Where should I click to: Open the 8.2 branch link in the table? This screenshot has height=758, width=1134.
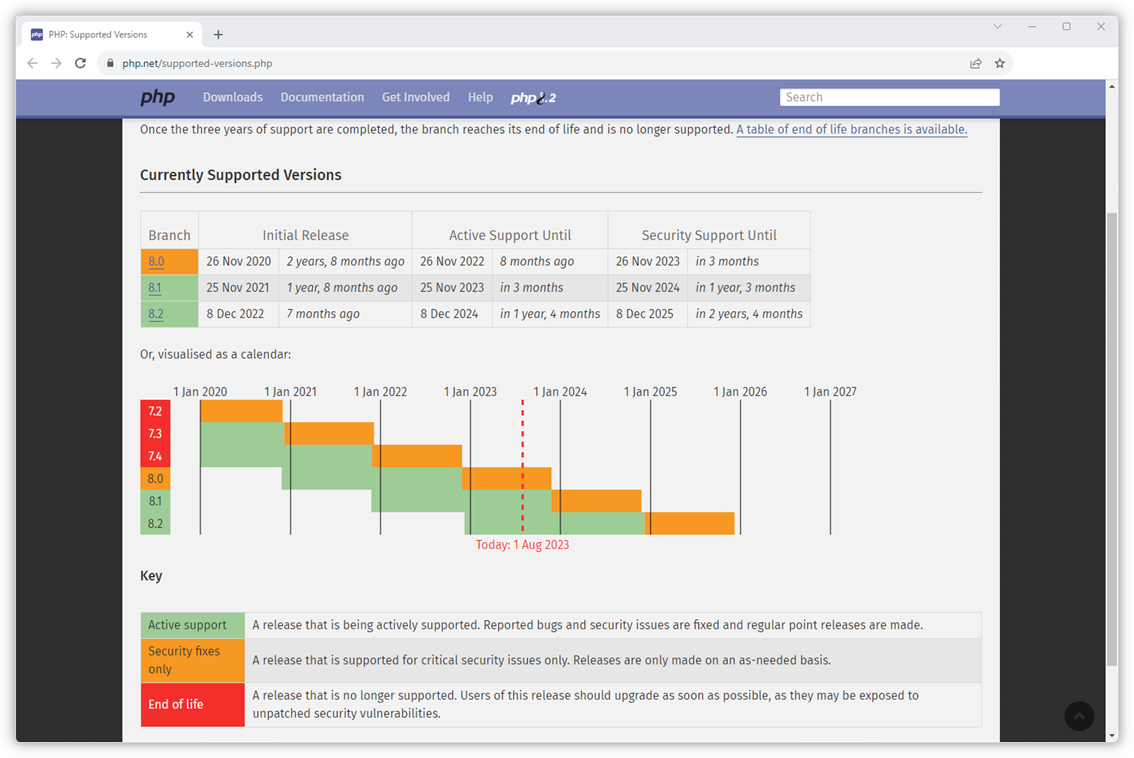coord(156,314)
